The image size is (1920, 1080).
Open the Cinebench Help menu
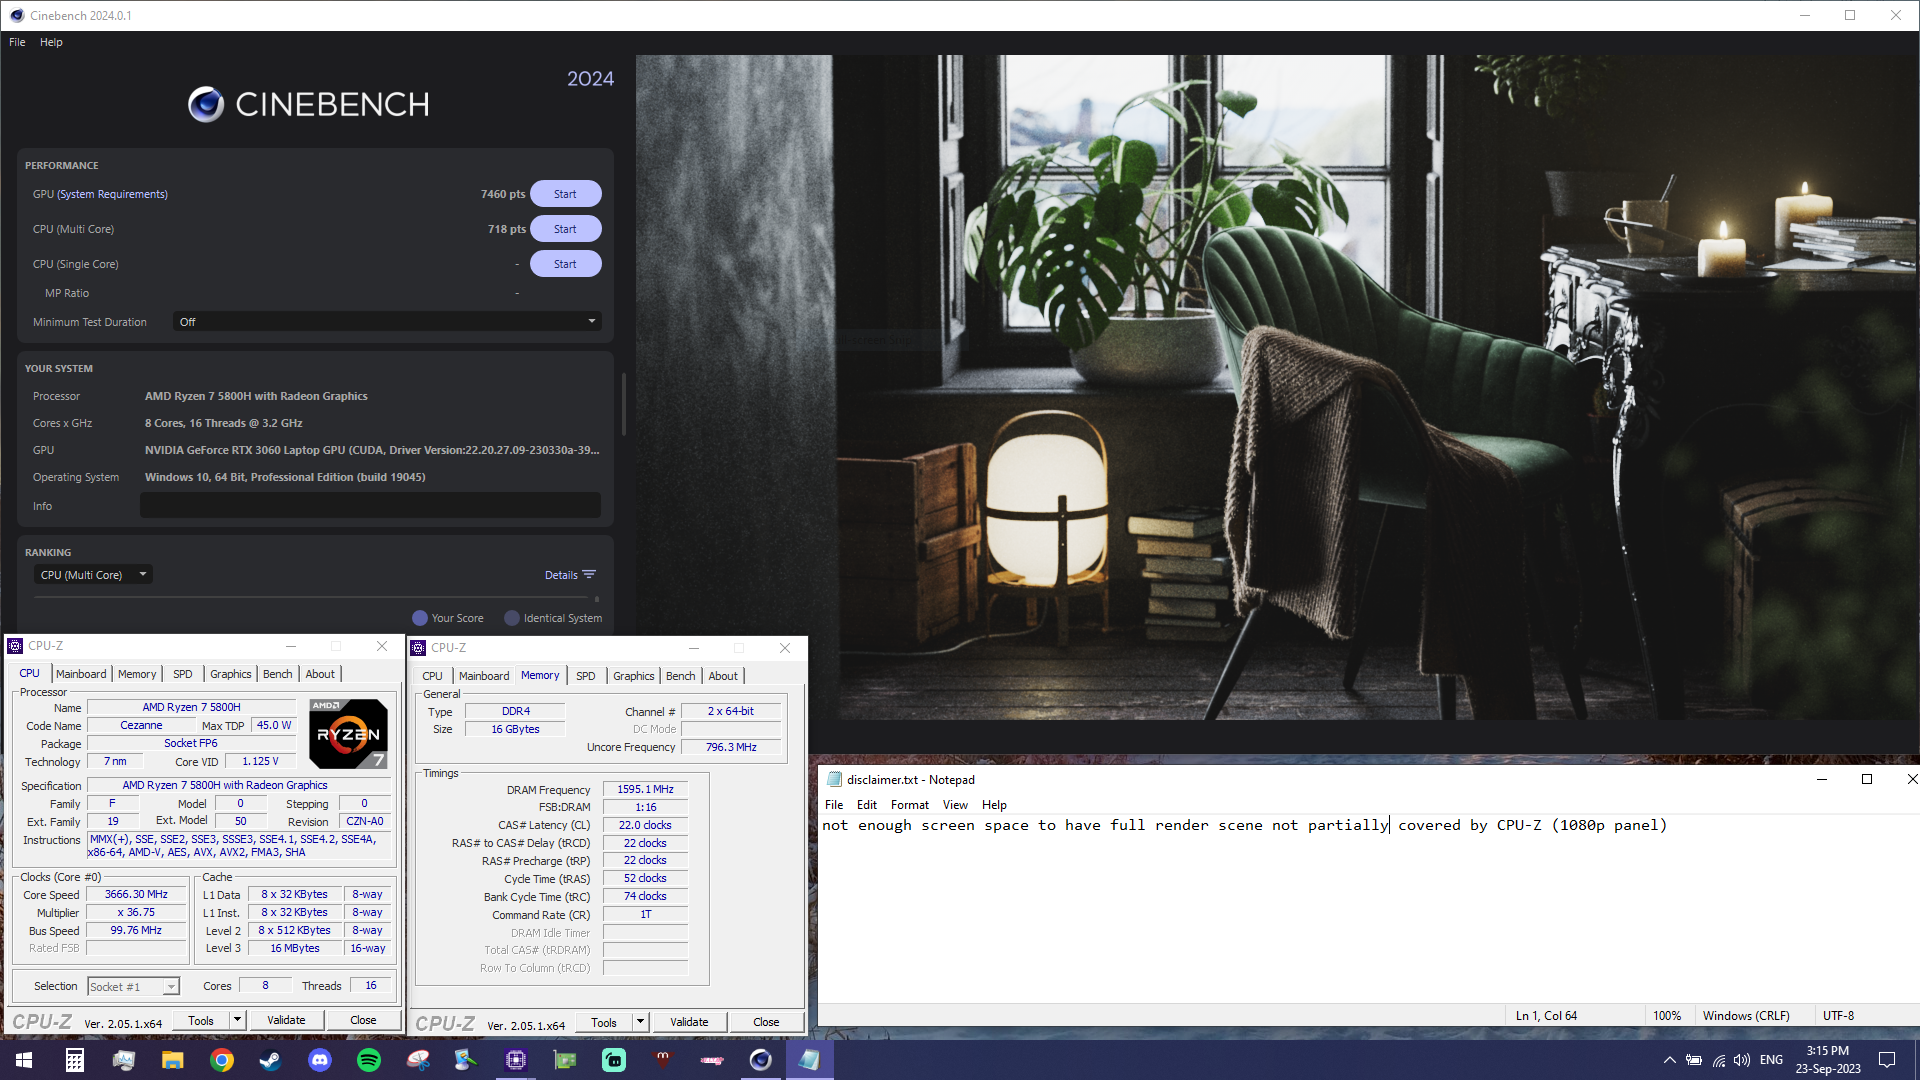pos(51,42)
